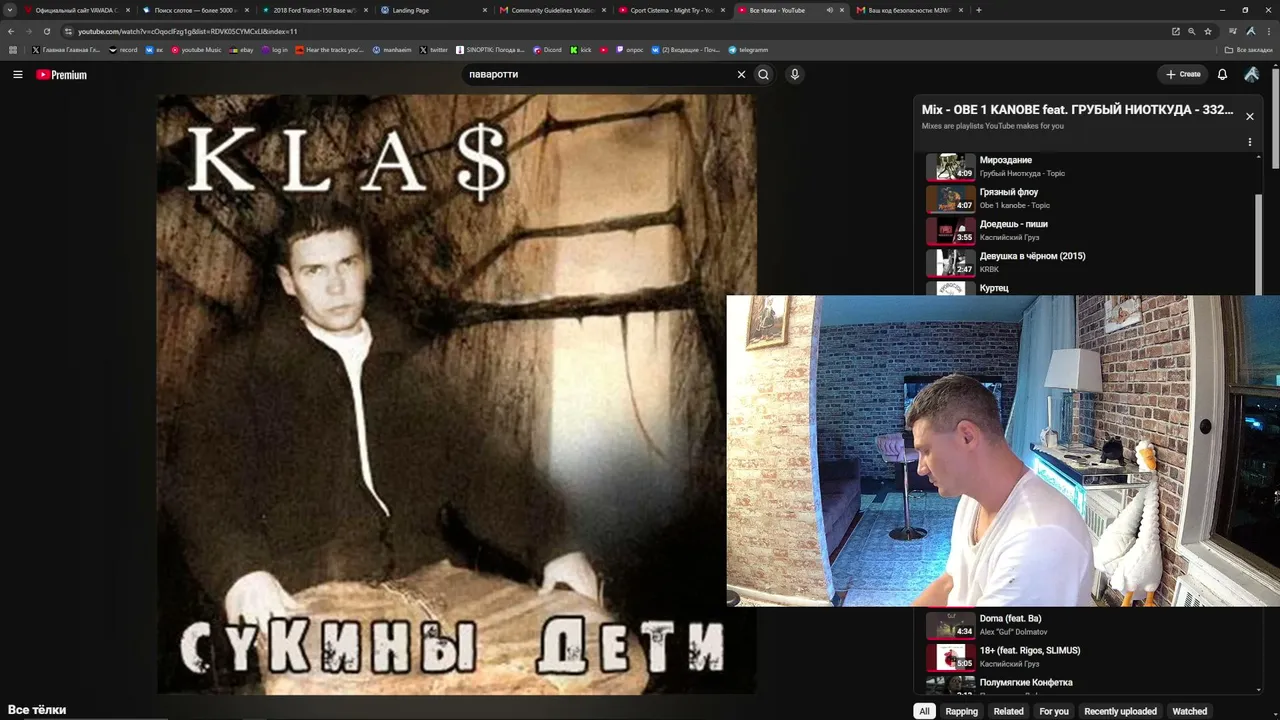1280x720 pixels.
Task: Select the 'For you' chip
Action: [1054, 711]
